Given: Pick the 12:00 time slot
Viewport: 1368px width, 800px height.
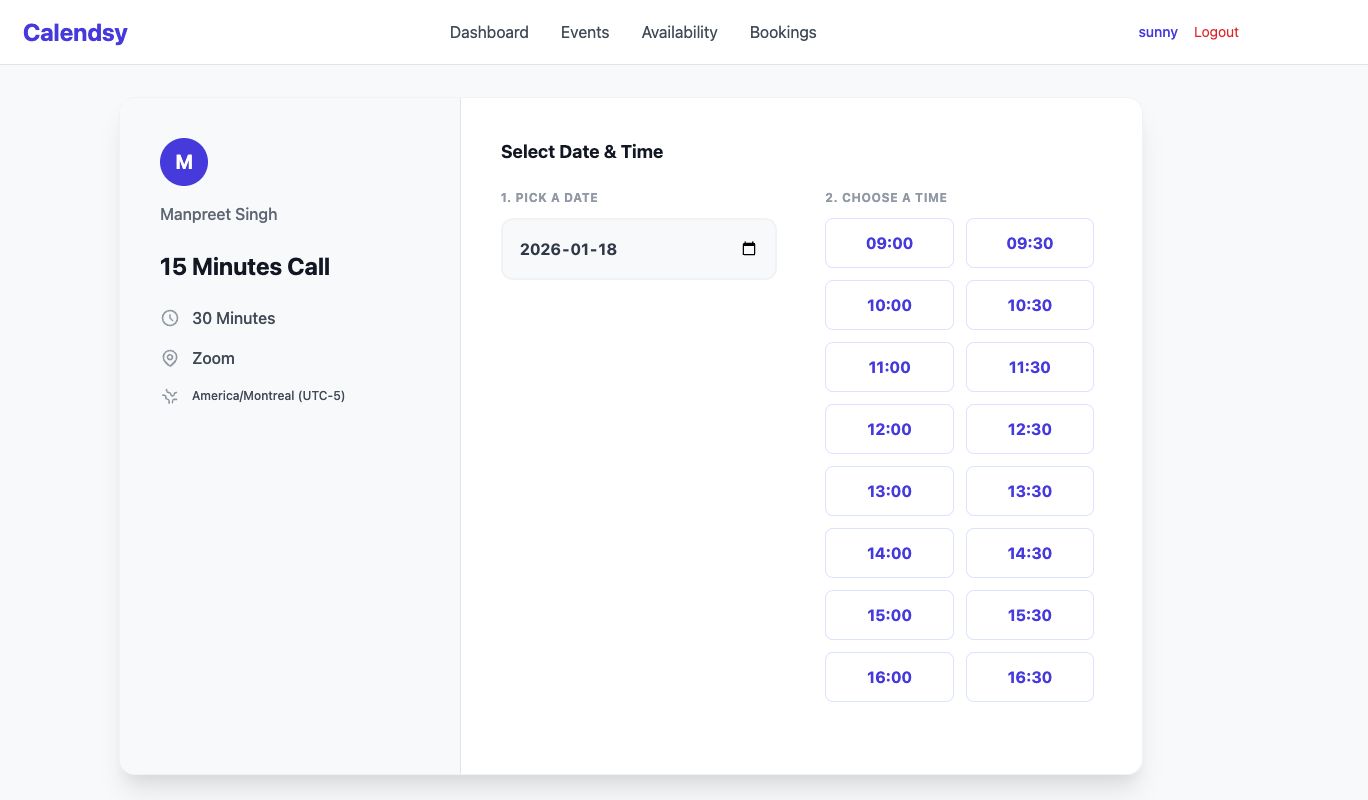Looking at the screenshot, I should 889,429.
